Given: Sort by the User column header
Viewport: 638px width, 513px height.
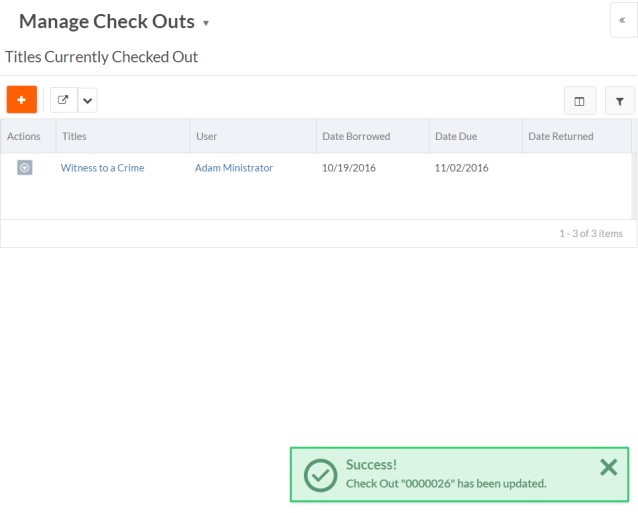Looking at the screenshot, I should coord(207,136).
